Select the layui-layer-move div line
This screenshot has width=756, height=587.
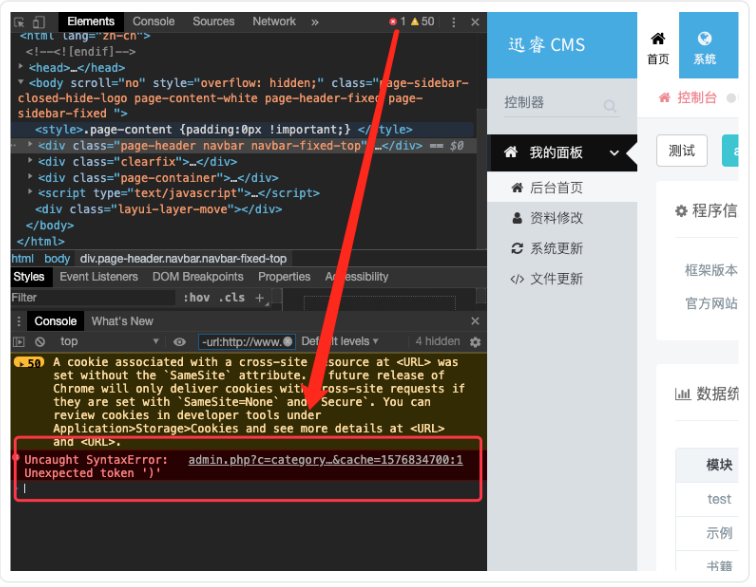click(159, 210)
